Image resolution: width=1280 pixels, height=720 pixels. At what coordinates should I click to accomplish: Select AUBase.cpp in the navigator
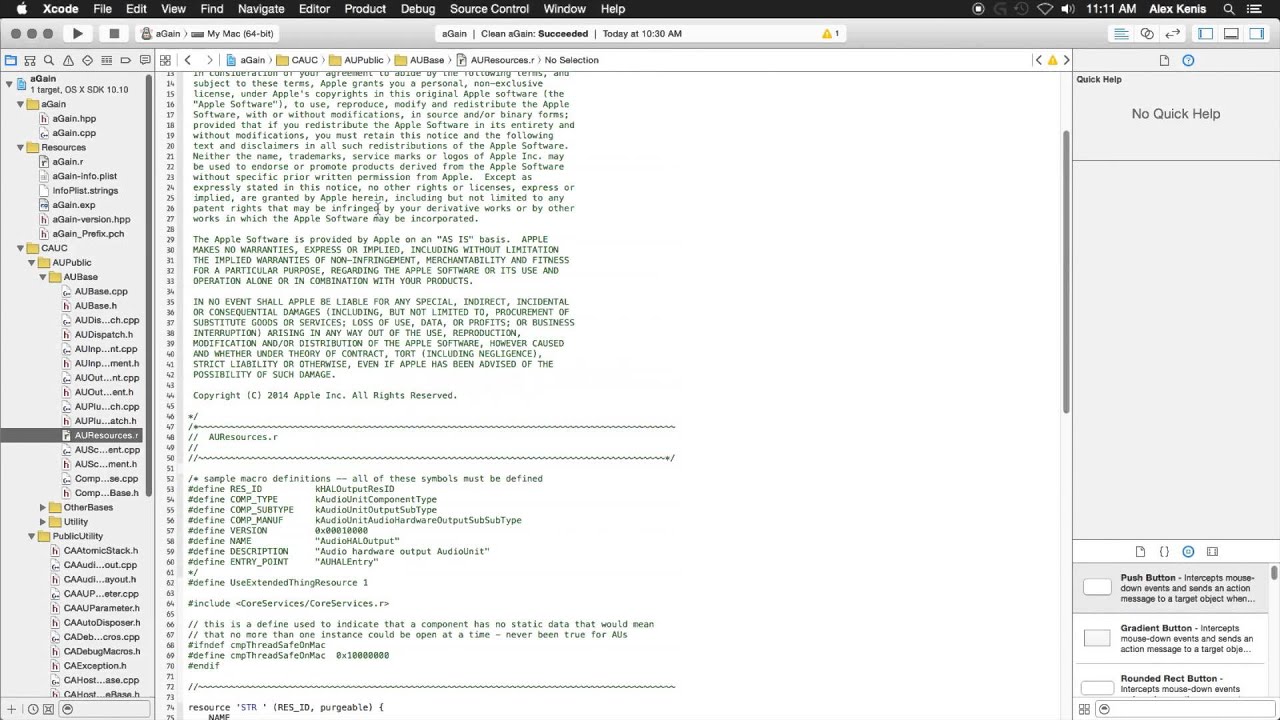point(101,291)
